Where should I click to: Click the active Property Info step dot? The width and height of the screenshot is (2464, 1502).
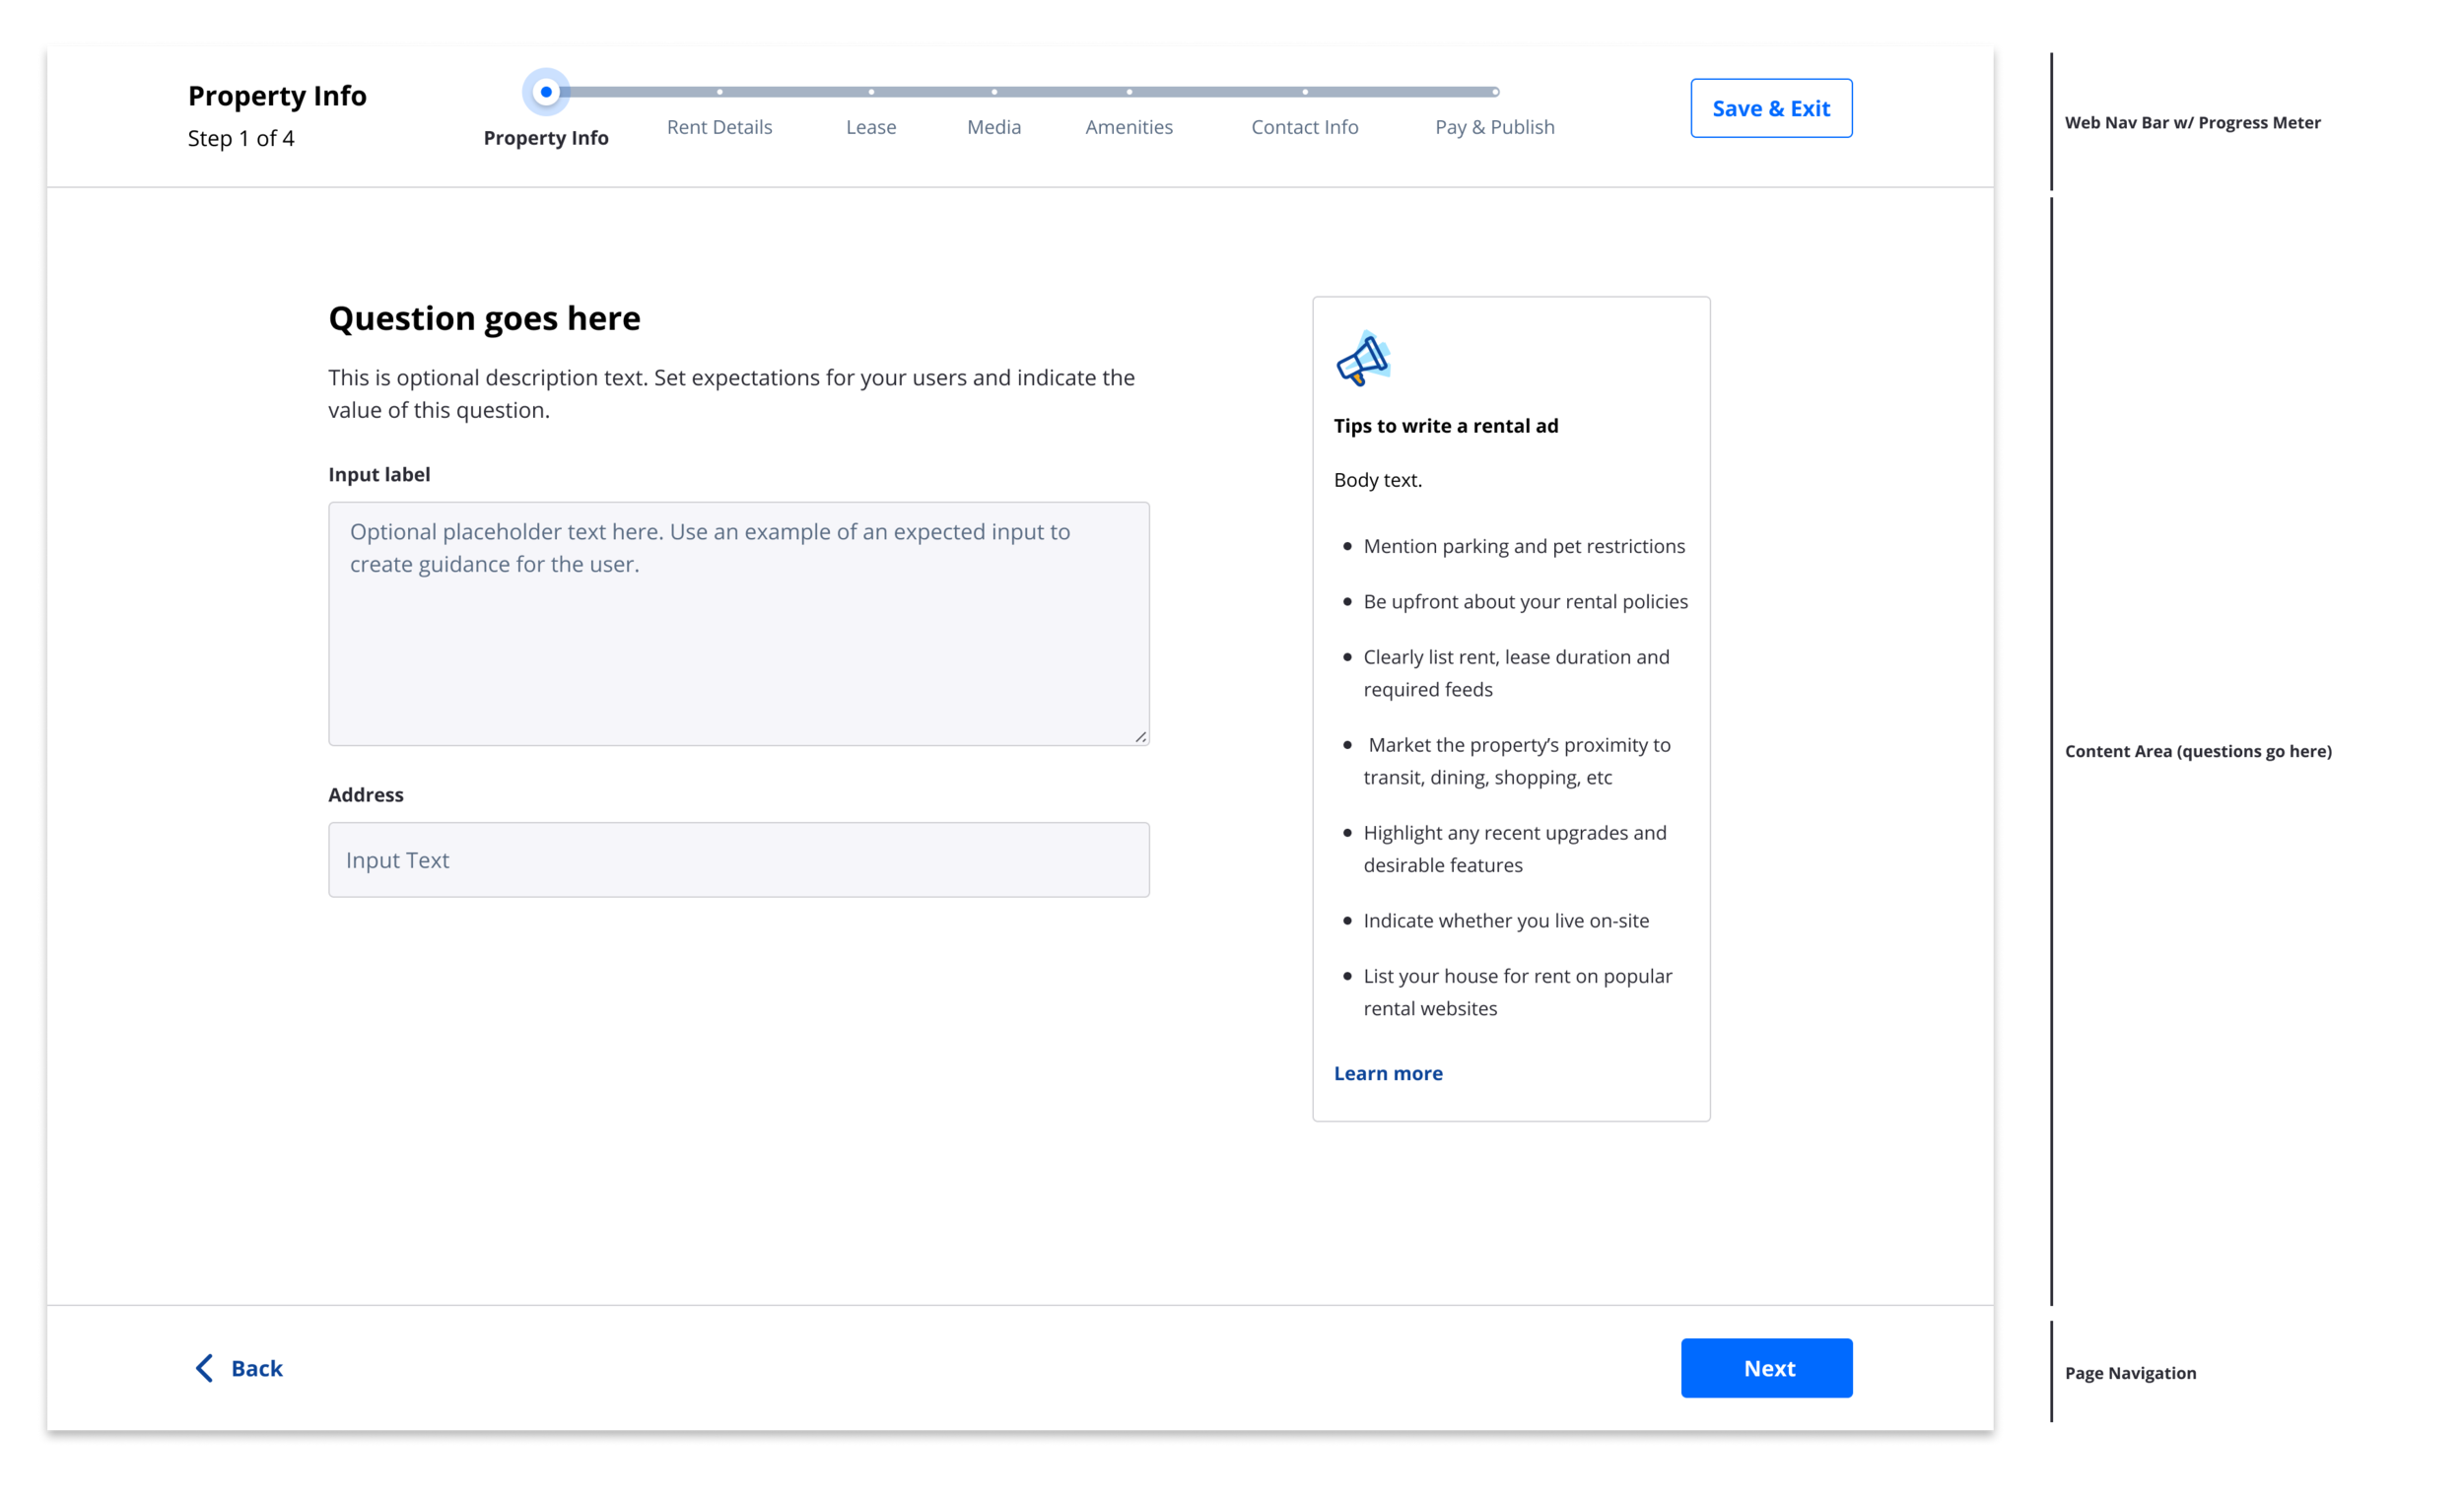click(546, 92)
